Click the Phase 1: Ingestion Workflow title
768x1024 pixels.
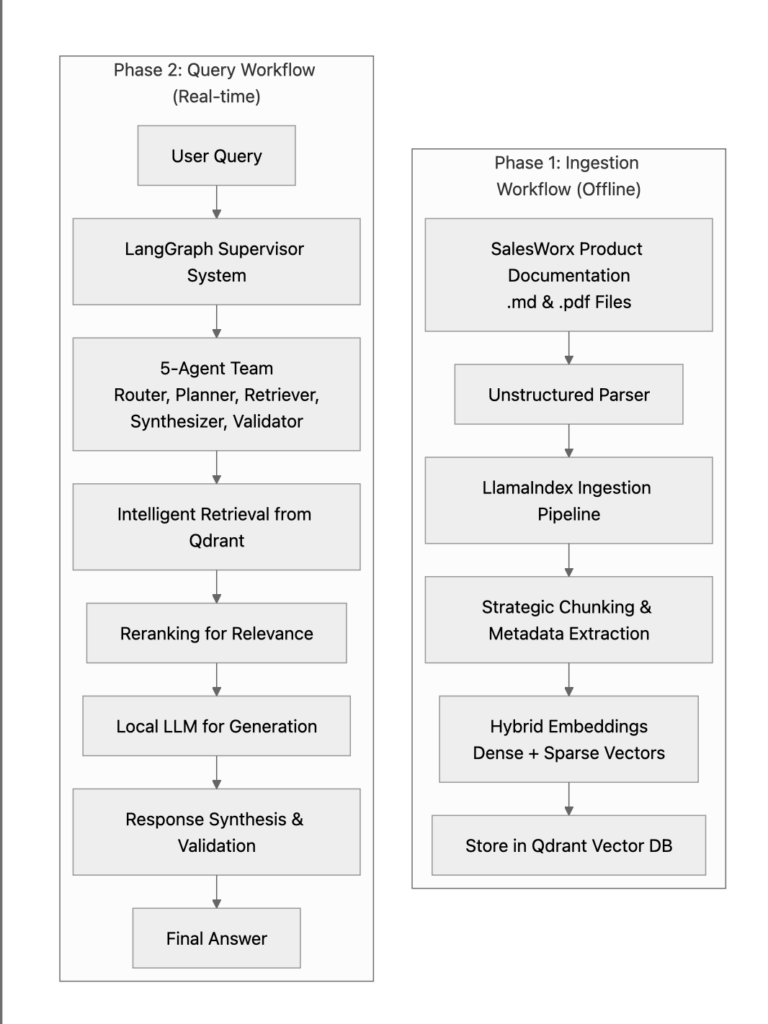tap(568, 175)
